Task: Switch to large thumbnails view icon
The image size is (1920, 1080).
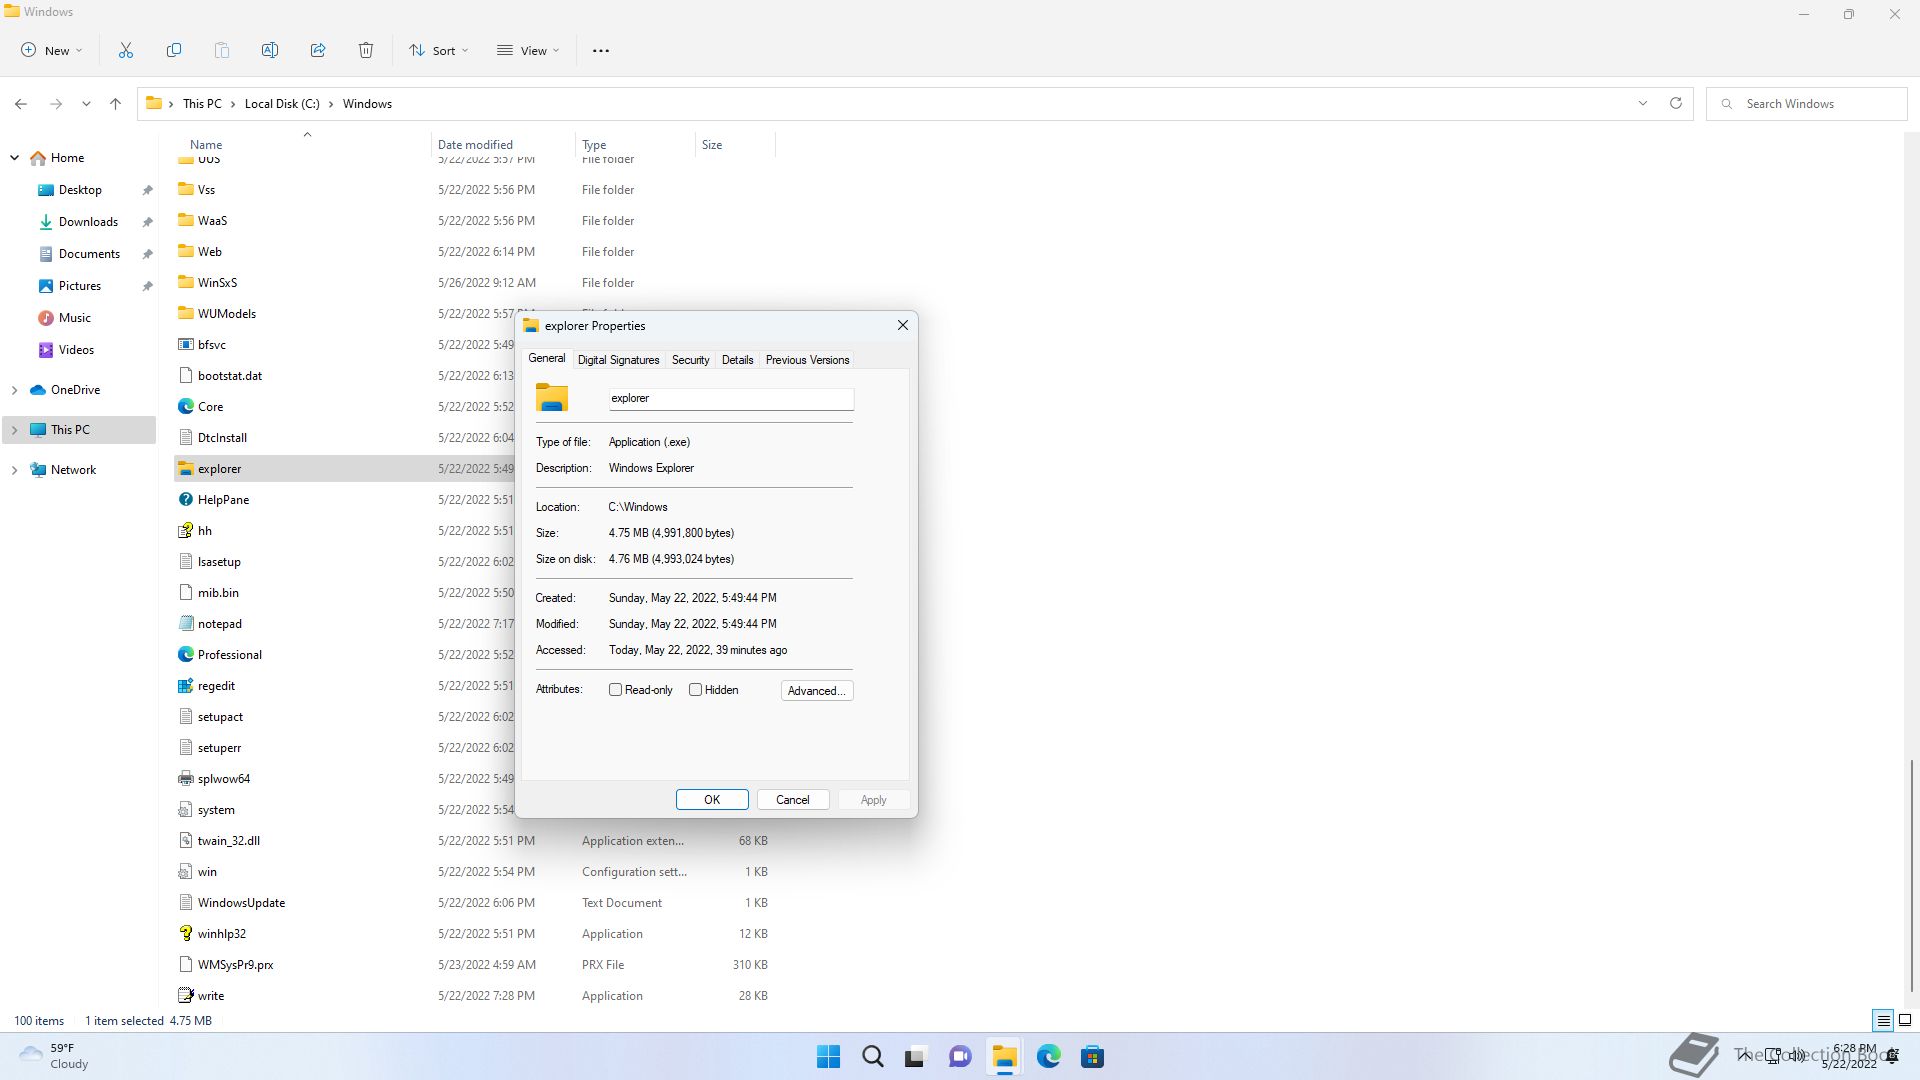Action: click(x=1905, y=1021)
